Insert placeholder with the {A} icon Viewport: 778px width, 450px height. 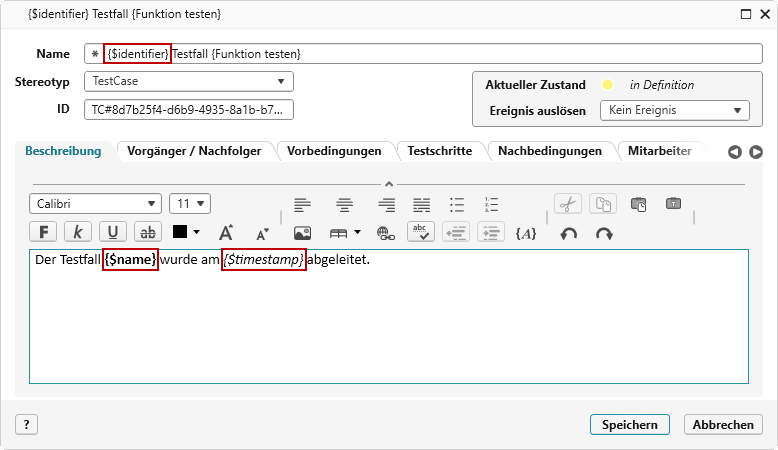coord(526,233)
